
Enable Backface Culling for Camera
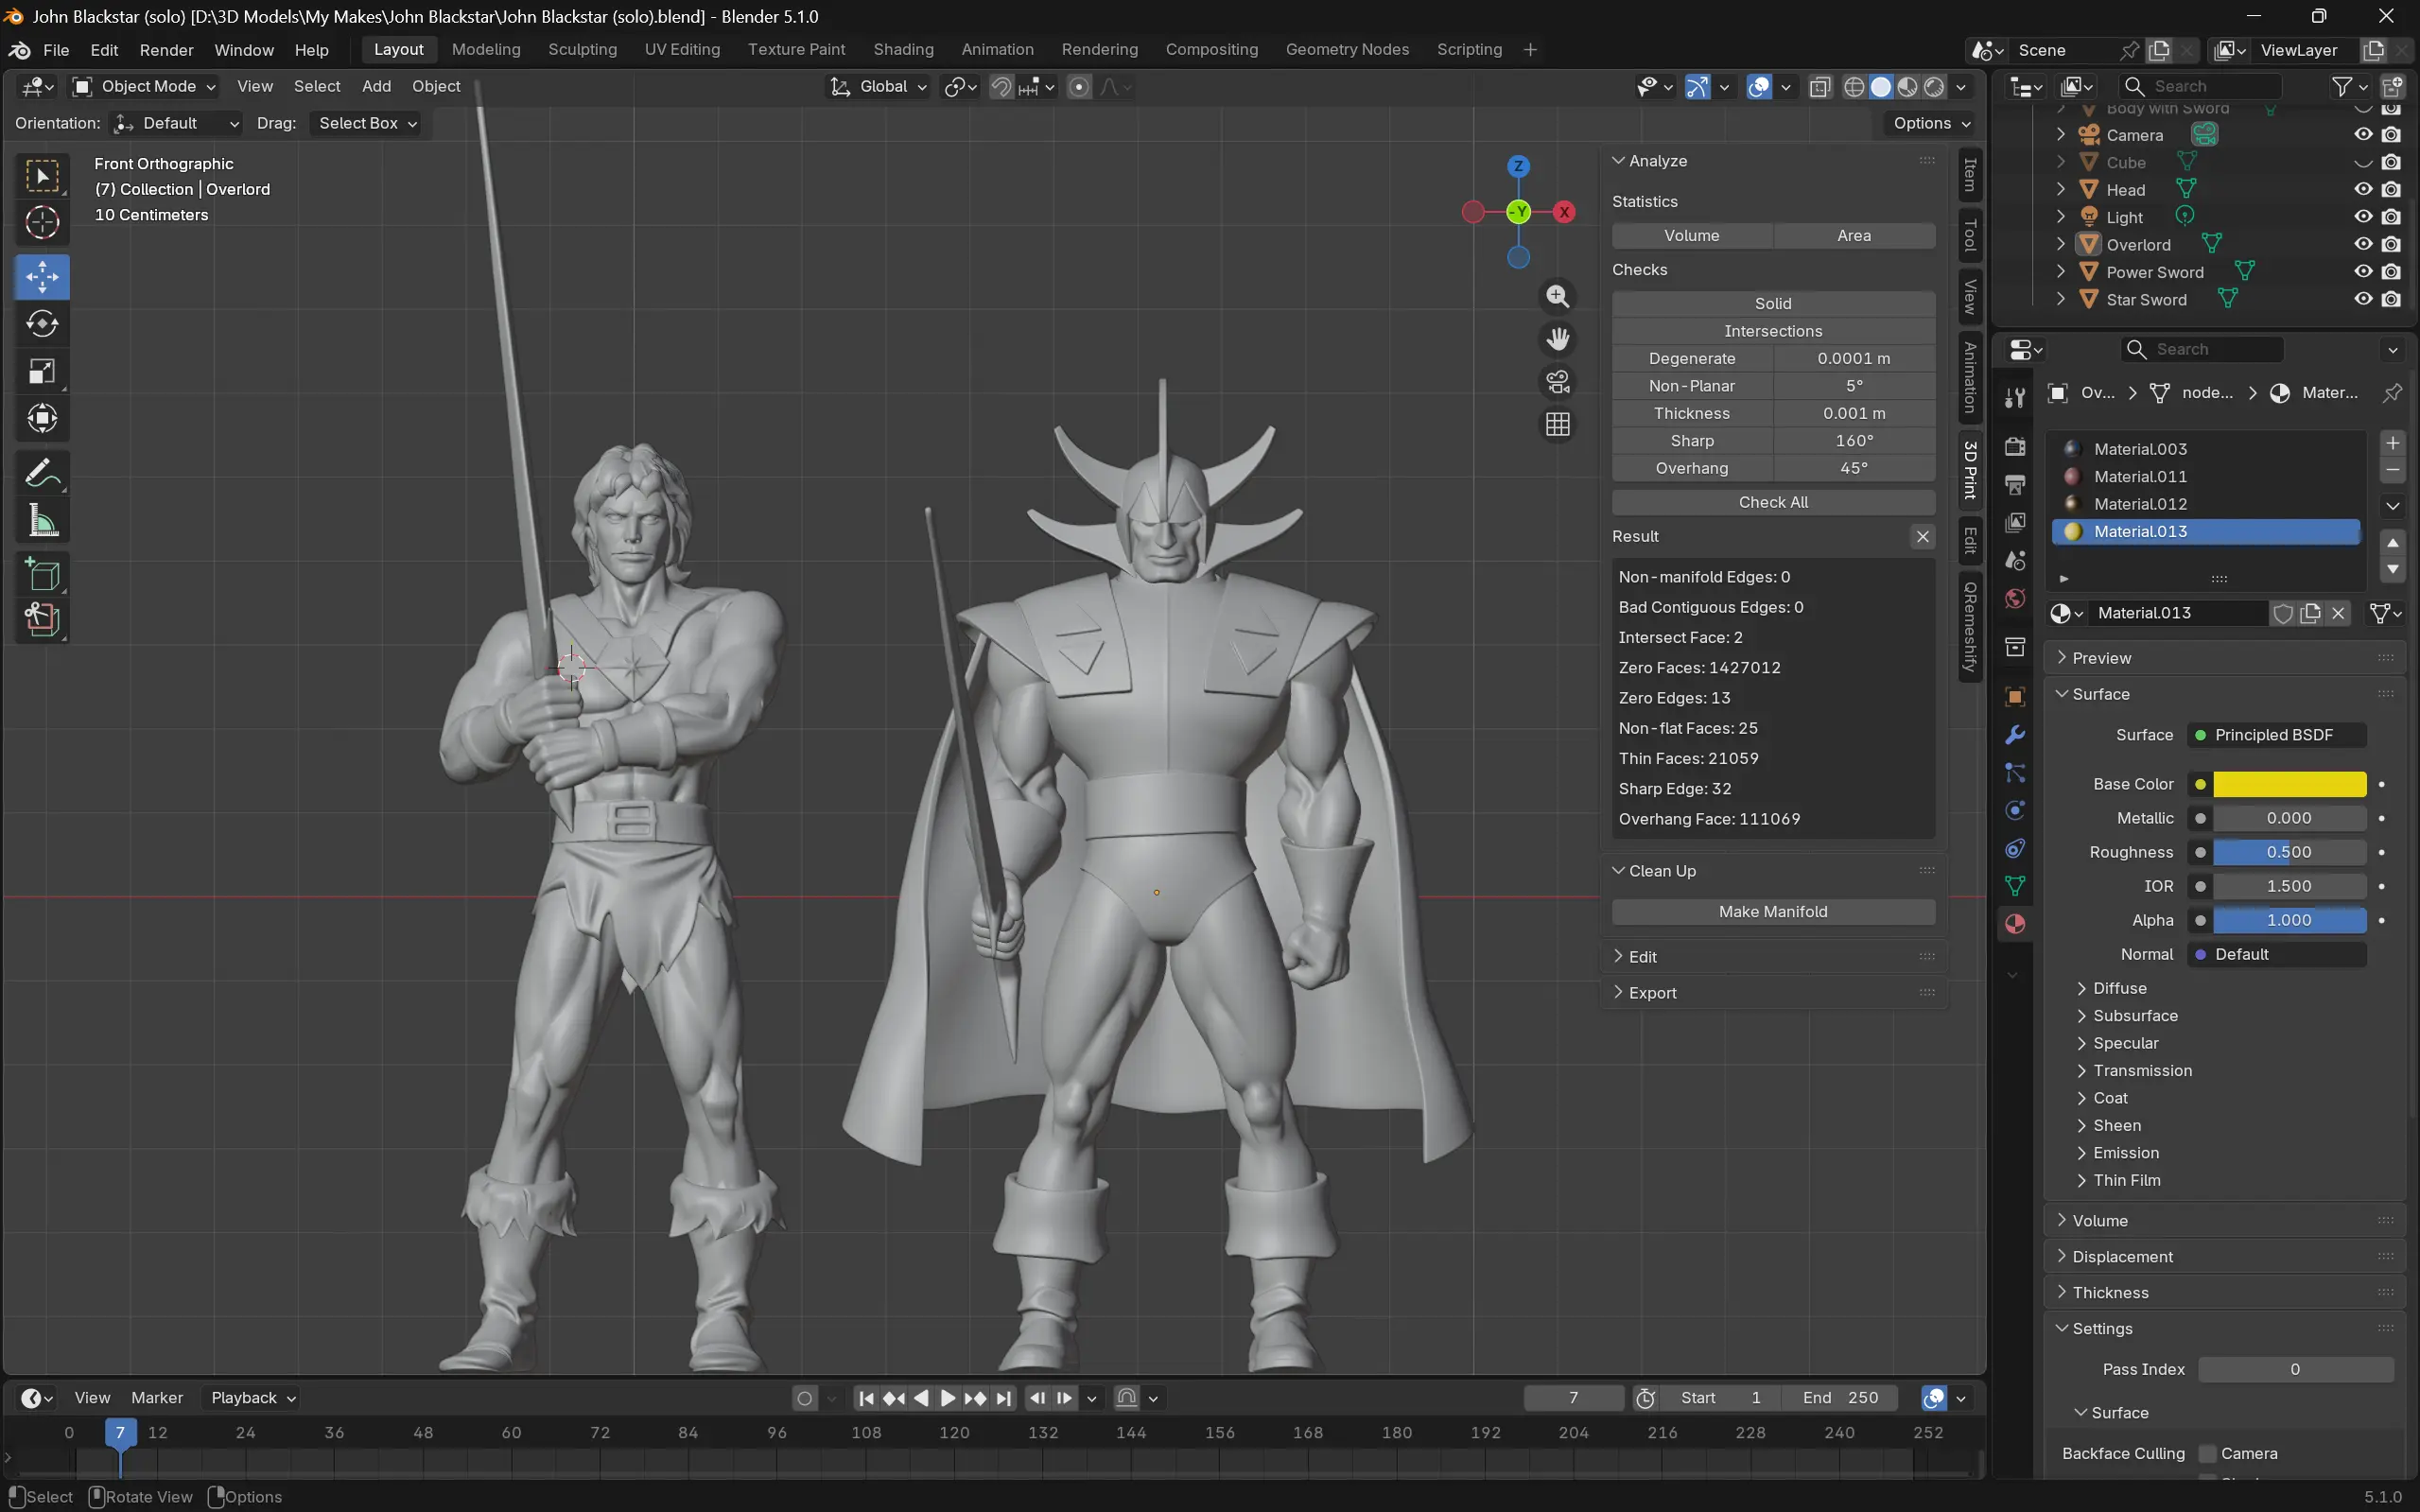point(2208,1453)
